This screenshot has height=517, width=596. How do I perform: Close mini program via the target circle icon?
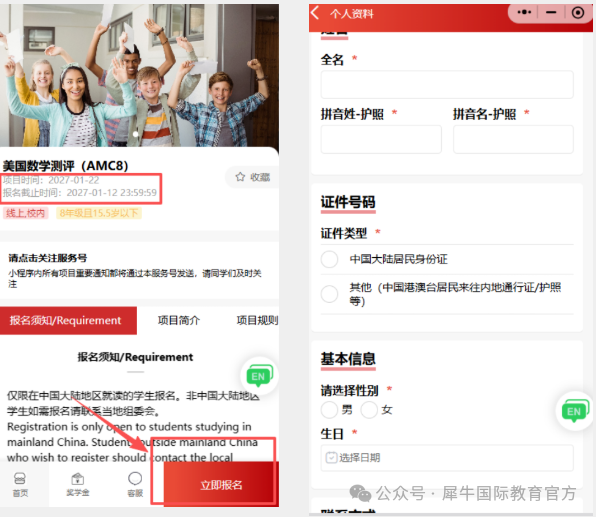click(578, 13)
